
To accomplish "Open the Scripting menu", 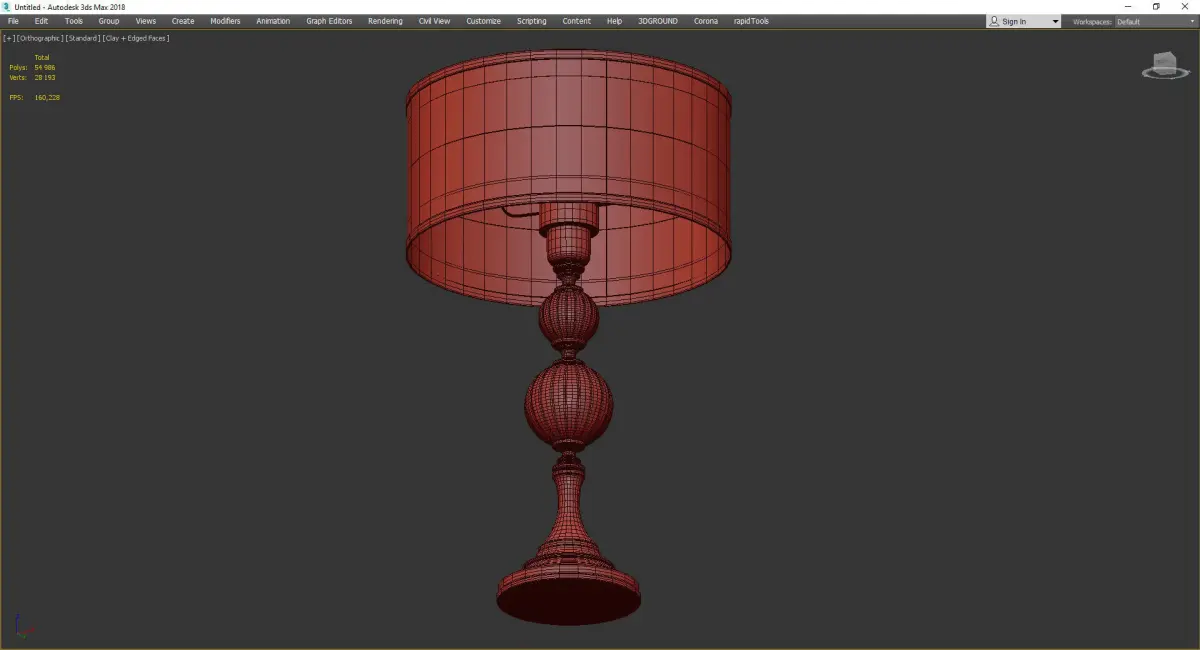I will click(x=531, y=21).
